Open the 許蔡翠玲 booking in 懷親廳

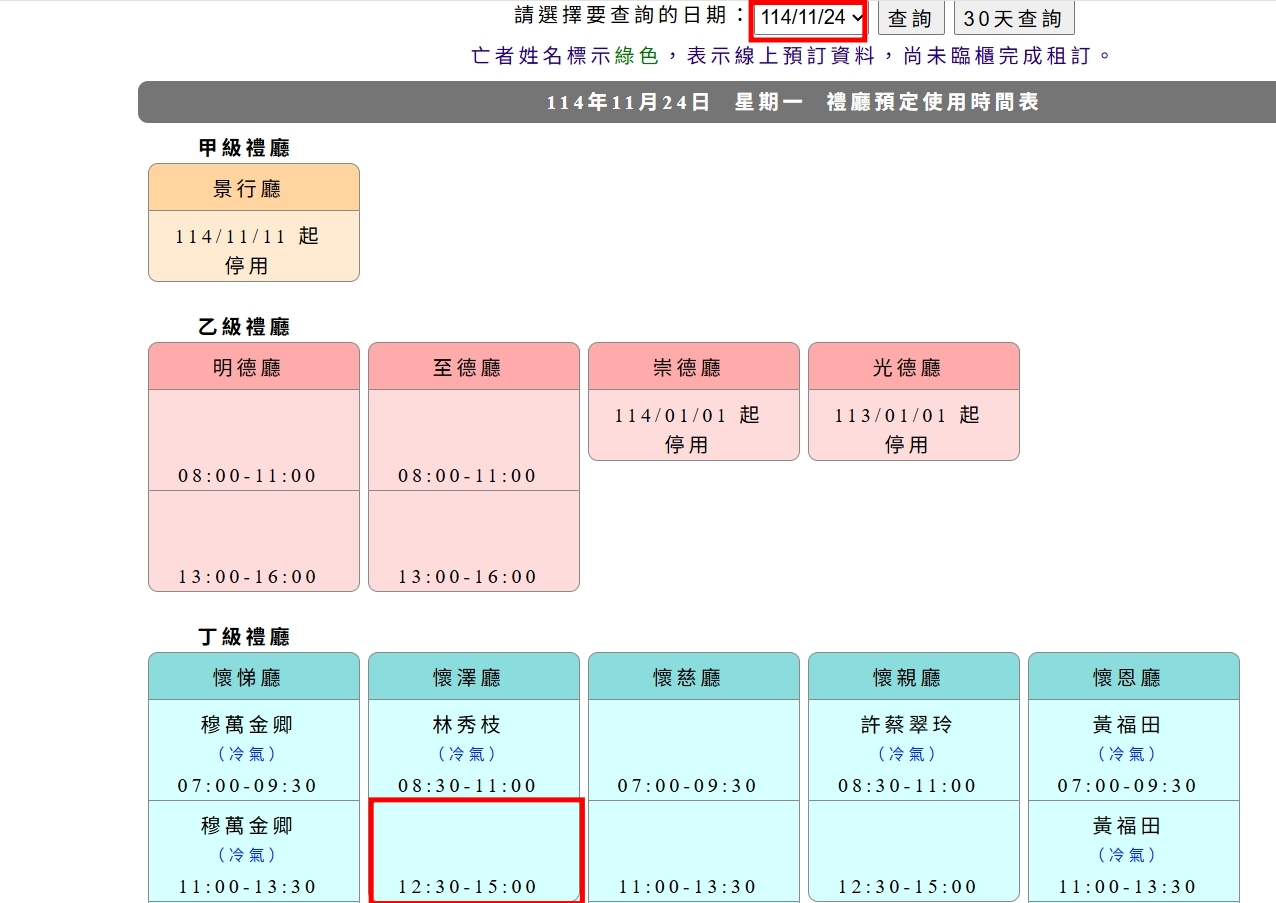tap(913, 750)
